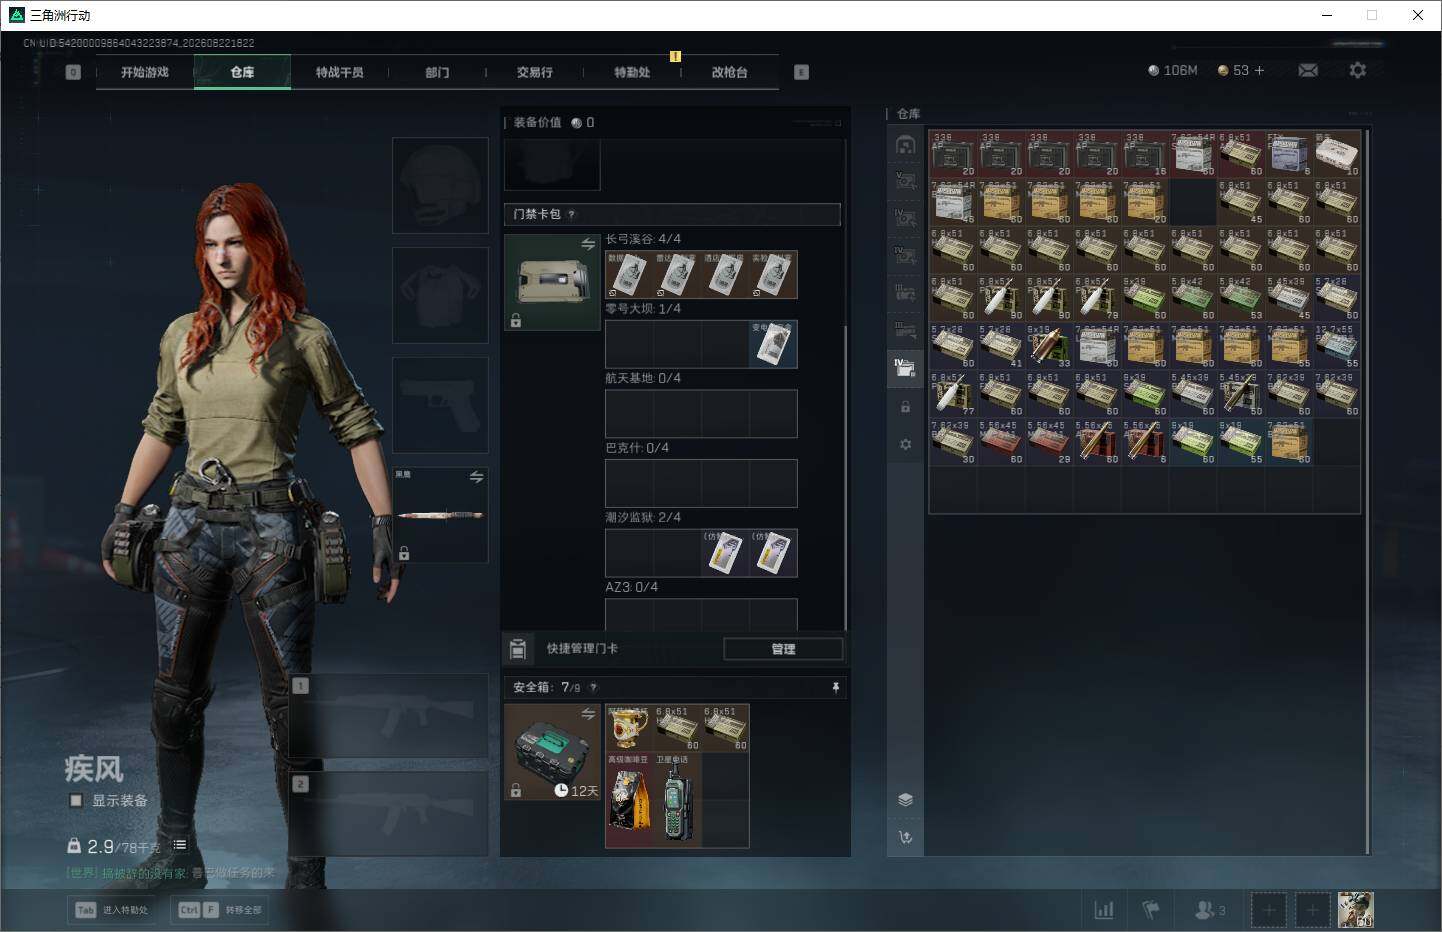Open the 部门 tab
1442x932 pixels.
coord(437,72)
